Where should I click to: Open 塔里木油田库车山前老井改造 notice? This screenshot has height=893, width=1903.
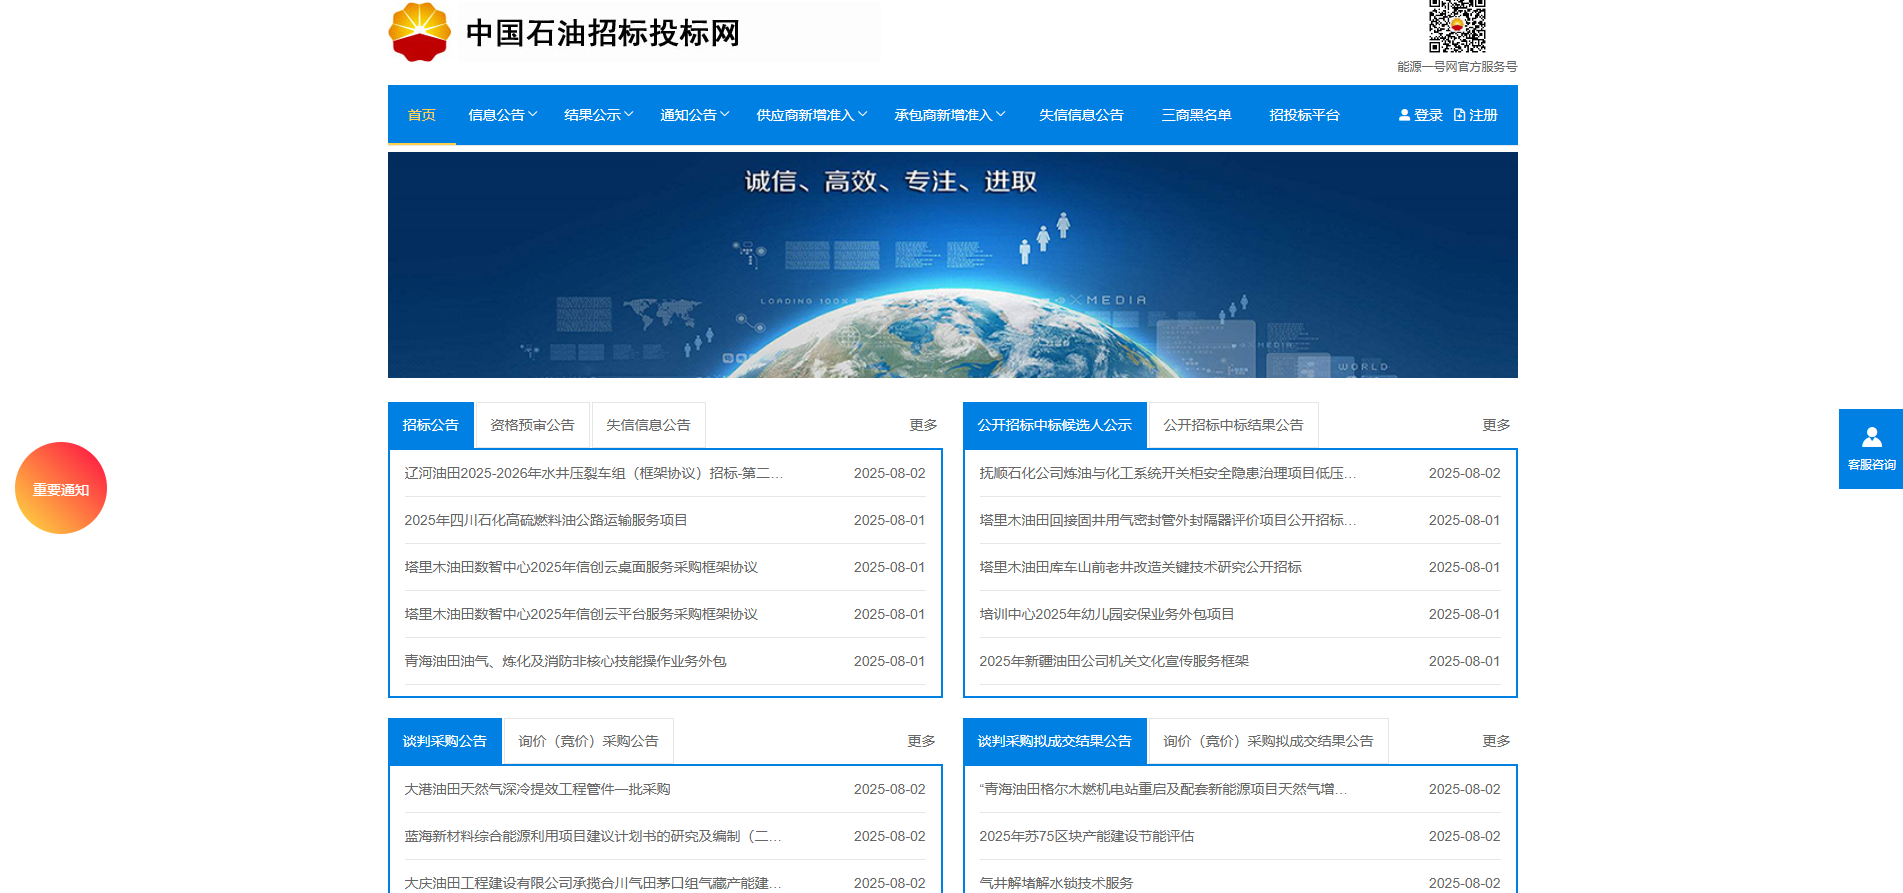tap(1140, 567)
